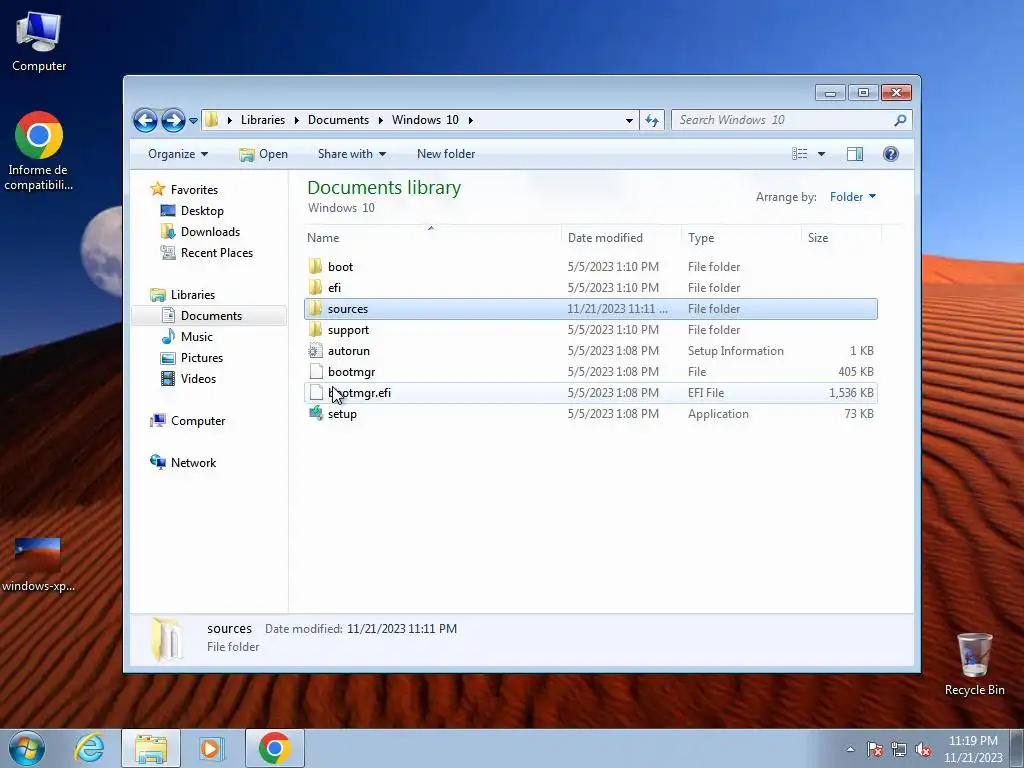Select the windows-xp... desktop image file

(x=38, y=565)
